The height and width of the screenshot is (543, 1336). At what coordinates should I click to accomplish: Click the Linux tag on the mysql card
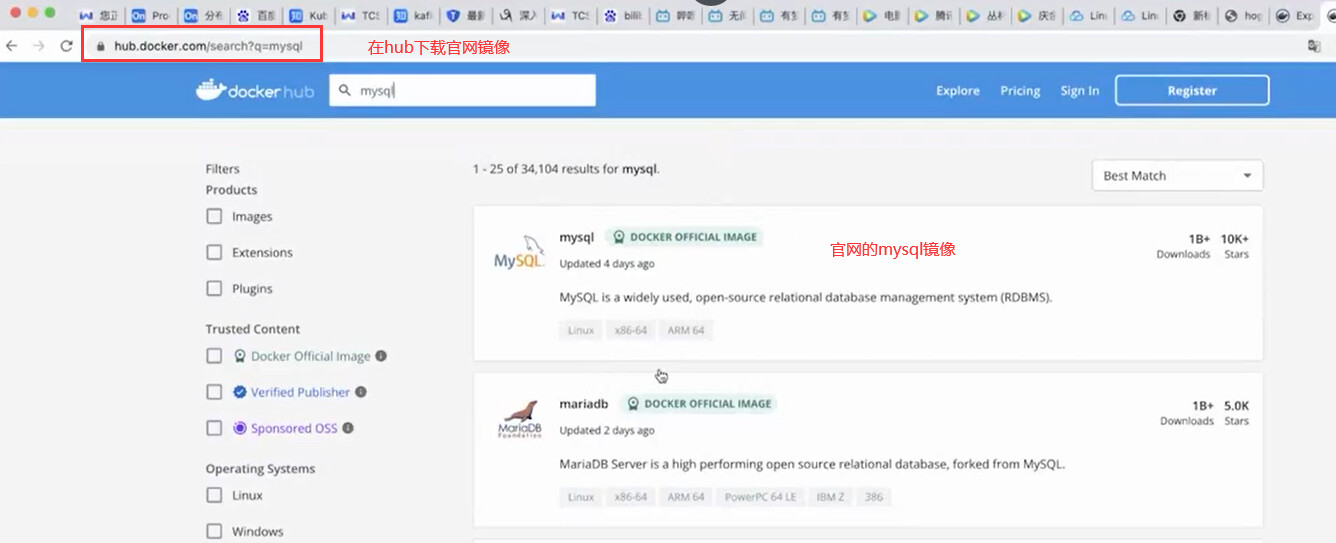coord(581,330)
